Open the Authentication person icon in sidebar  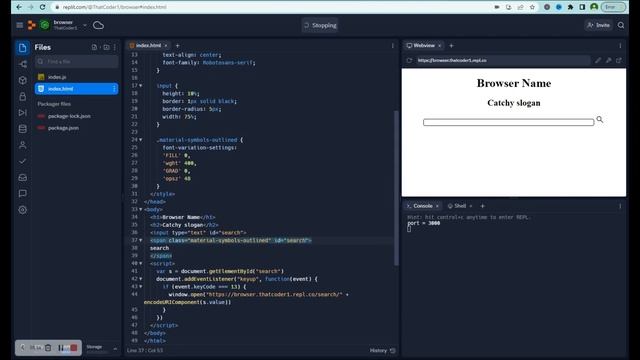click(22, 145)
